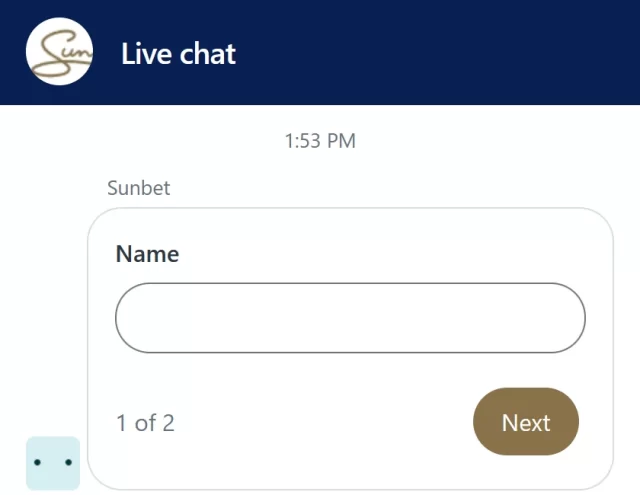Click the 1:53 PM timestamp
Screen dimensions: 640x495
320,141
